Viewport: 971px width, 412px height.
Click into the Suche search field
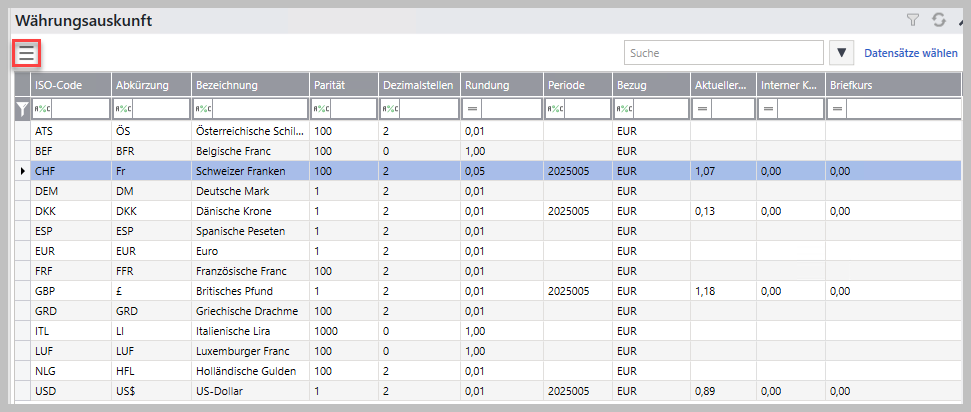point(723,53)
